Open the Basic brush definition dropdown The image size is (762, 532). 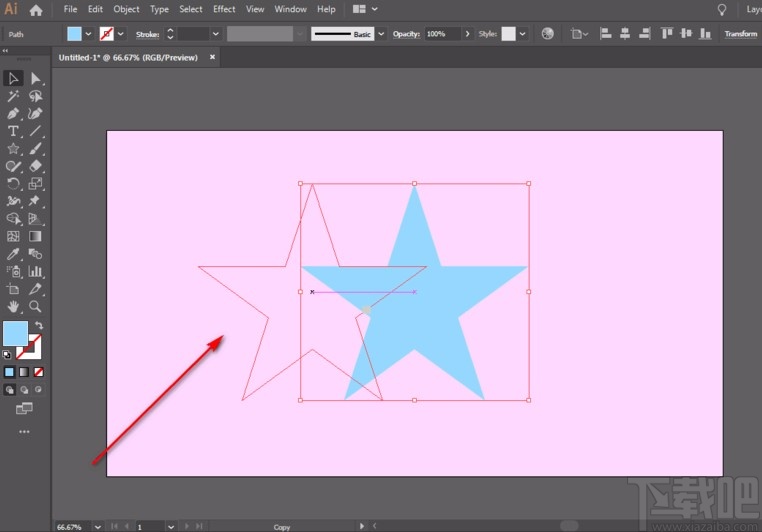(x=381, y=34)
